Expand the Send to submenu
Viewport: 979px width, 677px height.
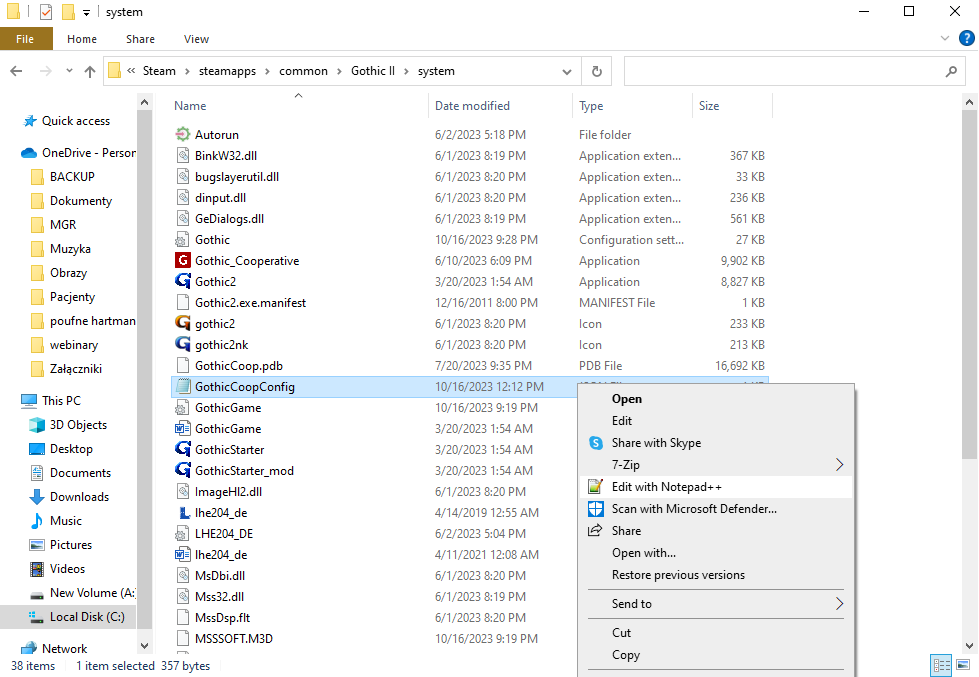click(716, 604)
